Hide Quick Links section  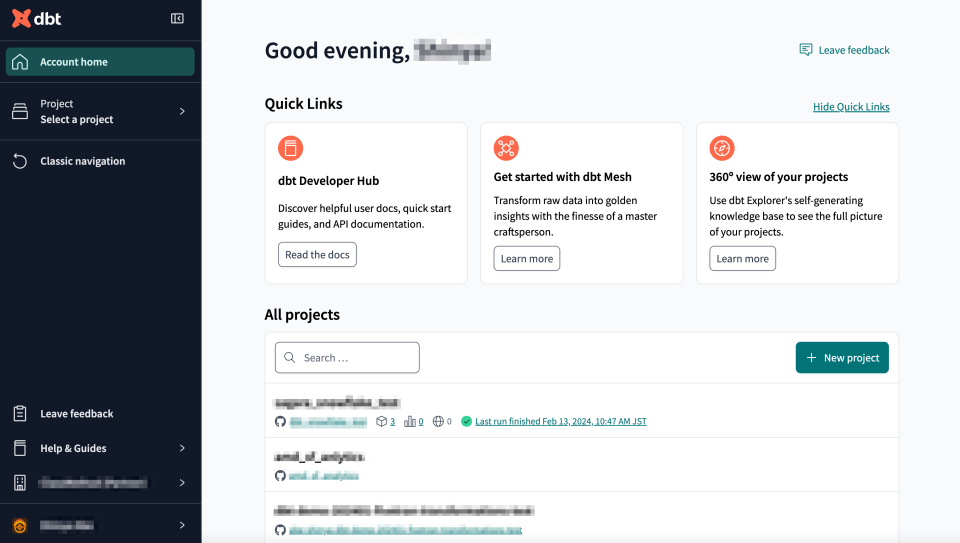coord(850,107)
